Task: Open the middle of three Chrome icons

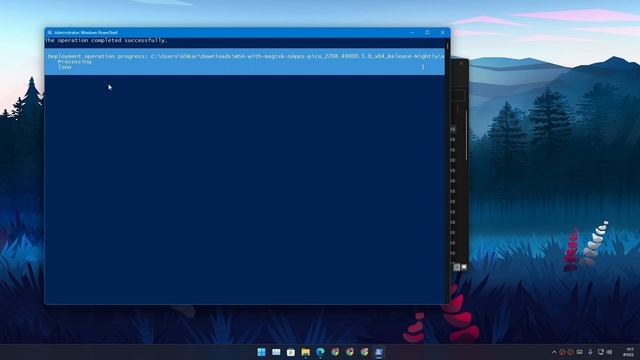Action: (349, 352)
